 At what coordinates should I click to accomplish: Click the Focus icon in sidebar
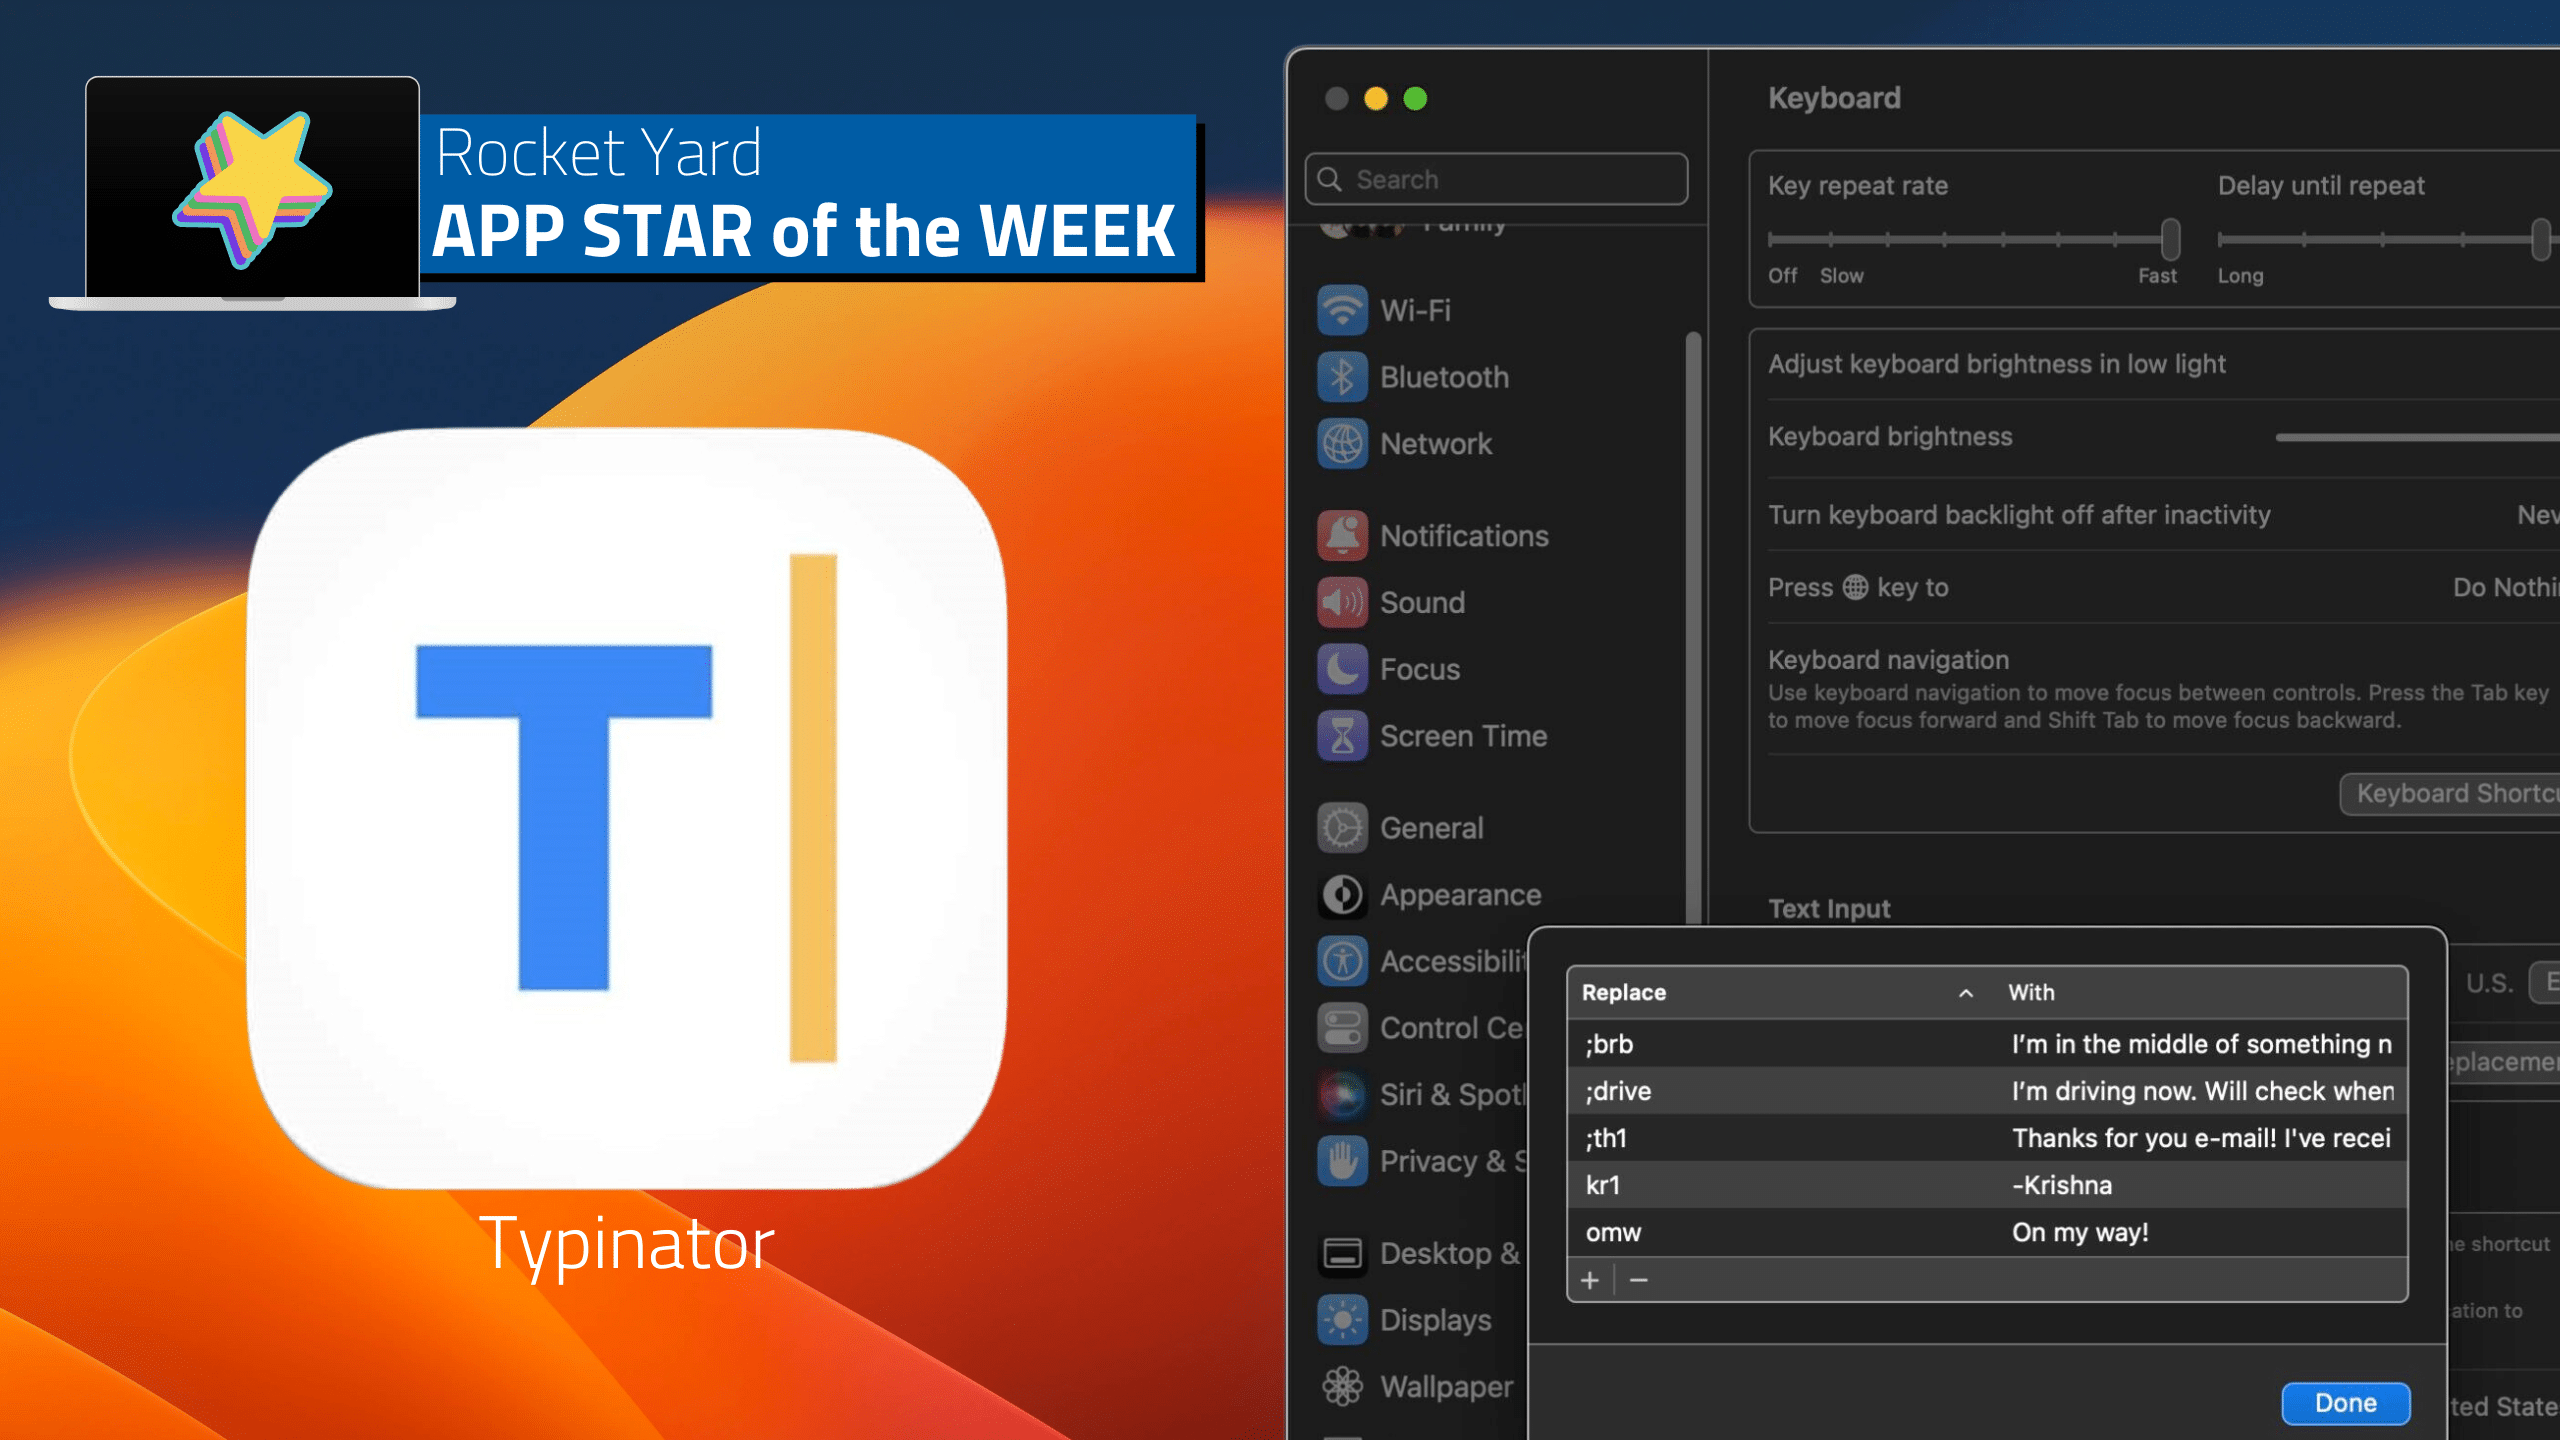[x=1343, y=668]
